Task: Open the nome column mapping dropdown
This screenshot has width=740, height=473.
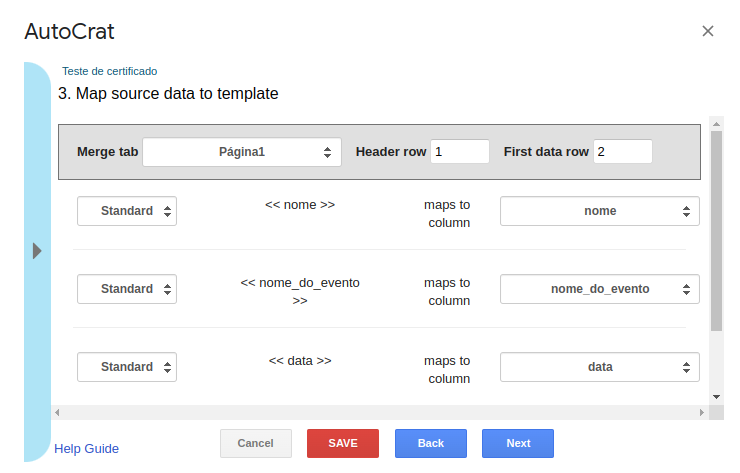Action: pos(599,211)
